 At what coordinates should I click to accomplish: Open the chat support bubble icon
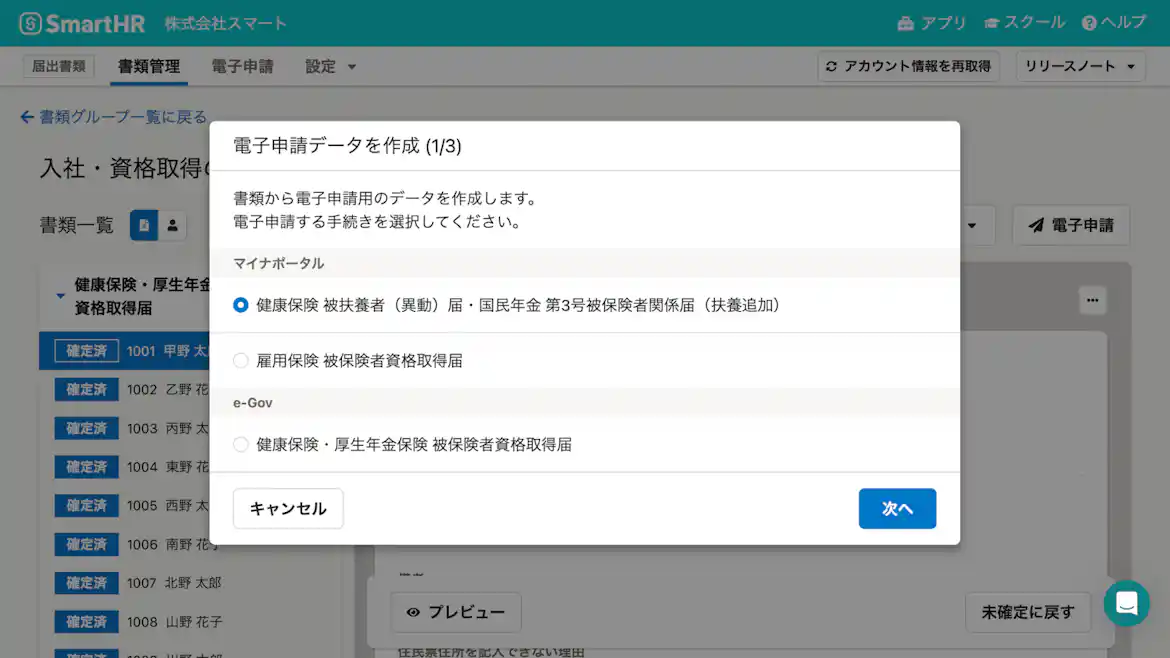1127,603
